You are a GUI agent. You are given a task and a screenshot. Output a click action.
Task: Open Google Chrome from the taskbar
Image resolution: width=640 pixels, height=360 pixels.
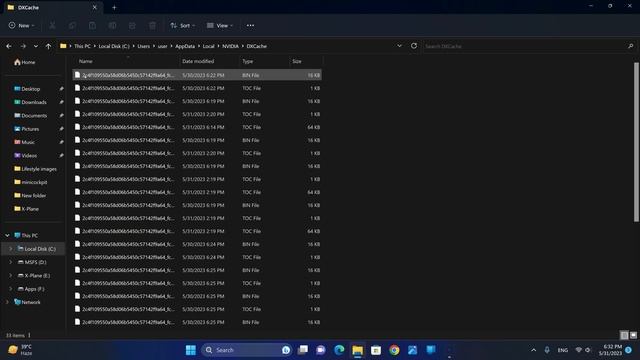point(394,350)
